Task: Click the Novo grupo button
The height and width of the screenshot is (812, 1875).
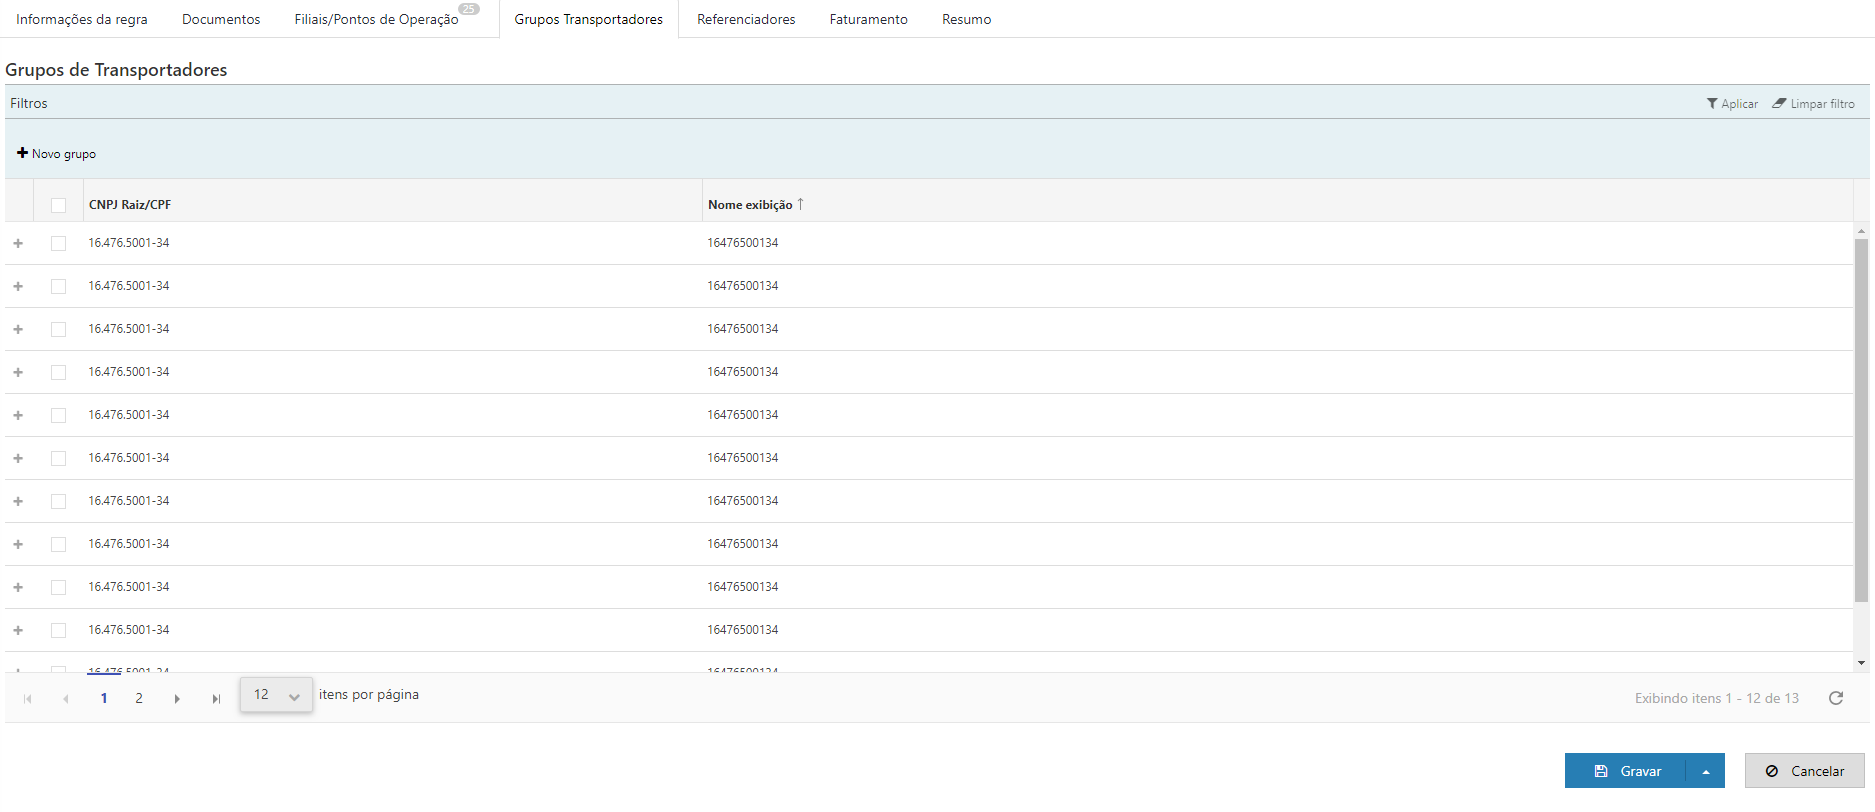Action: pos(57,154)
